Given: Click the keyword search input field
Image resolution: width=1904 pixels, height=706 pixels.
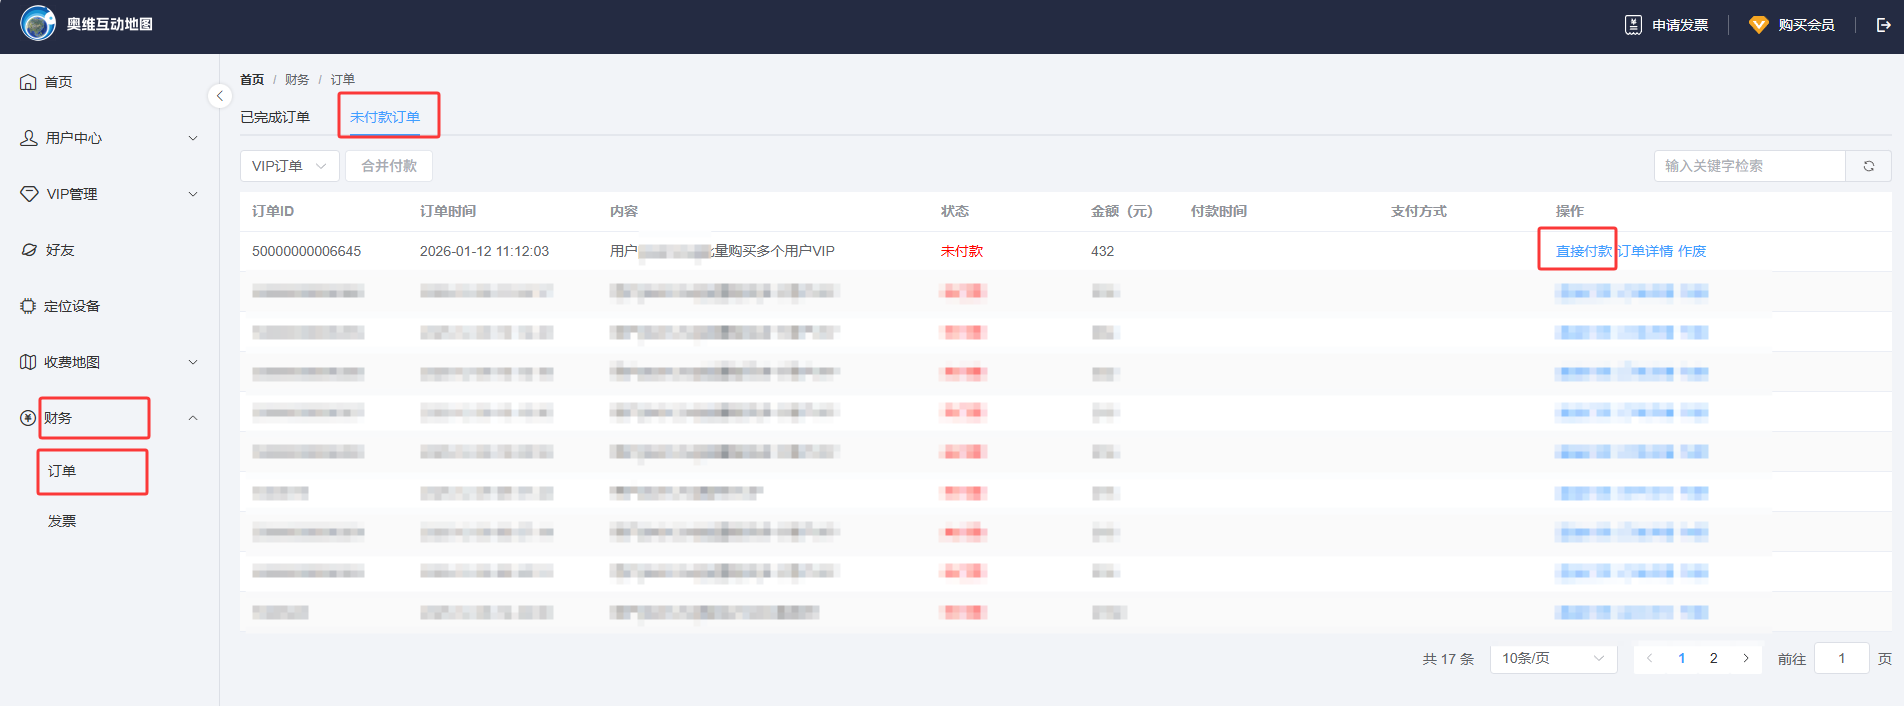Looking at the screenshot, I should (x=1748, y=166).
